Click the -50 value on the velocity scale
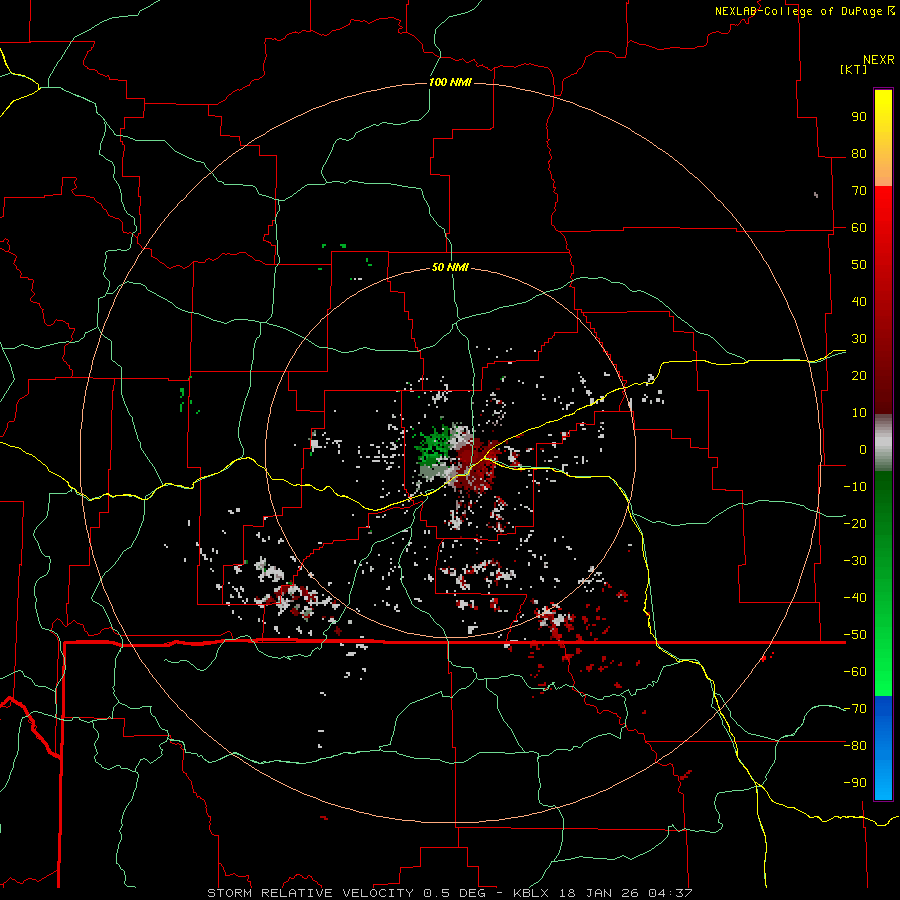900x900 pixels. pos(855,635)
